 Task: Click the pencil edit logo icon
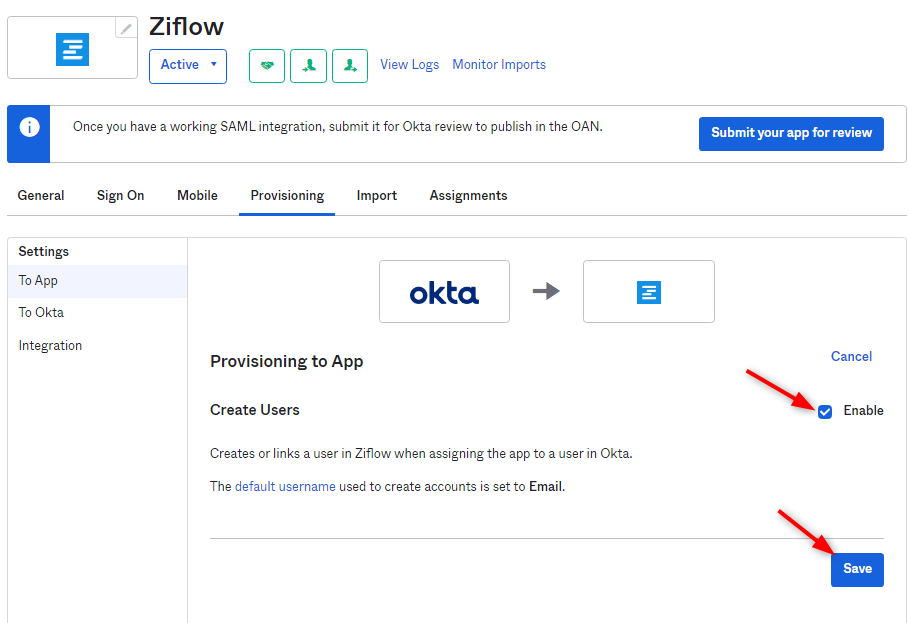coord(125,29)
